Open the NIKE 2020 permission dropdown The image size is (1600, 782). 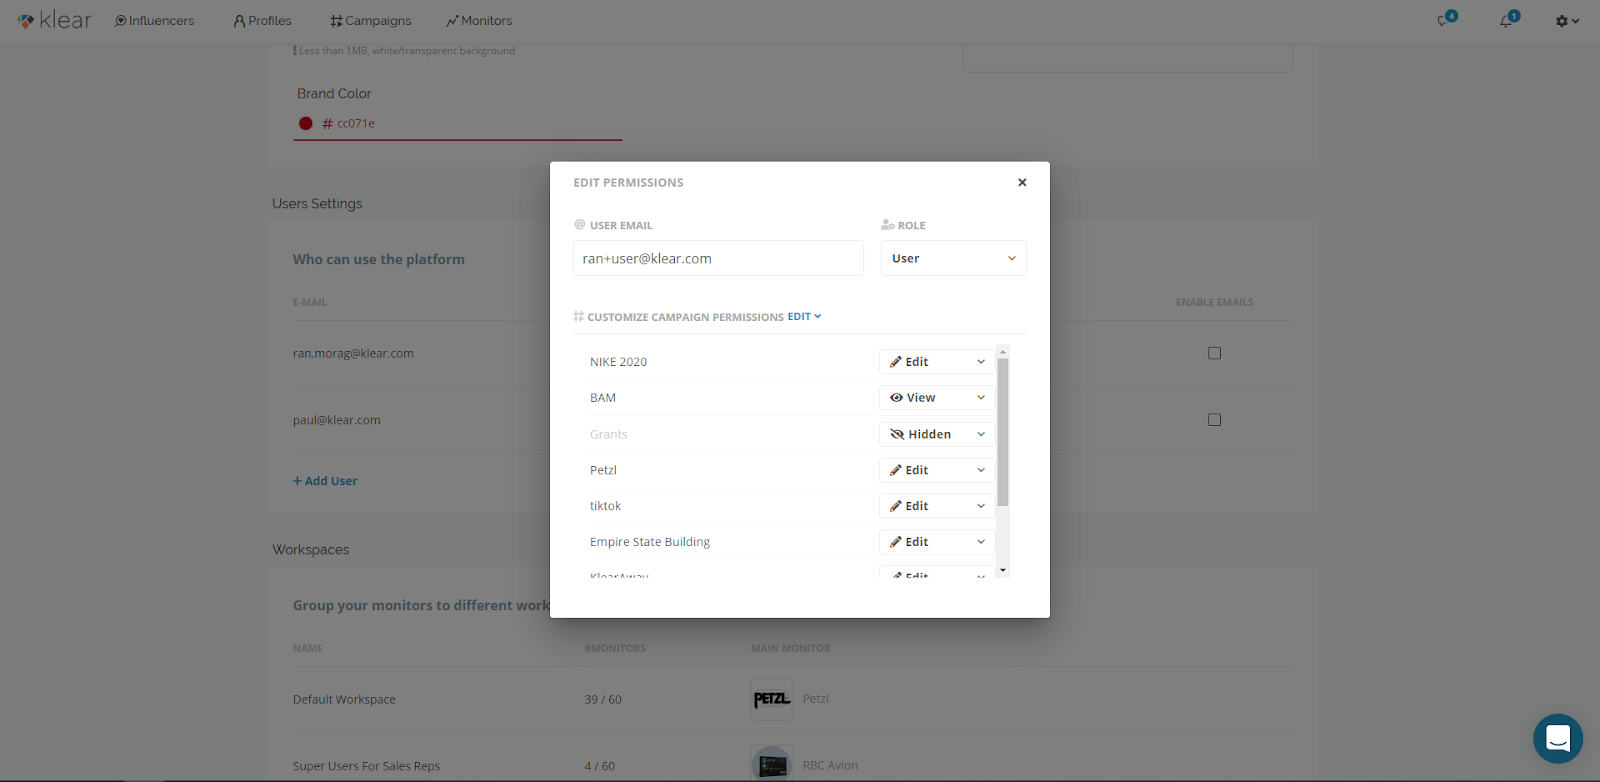[937, 362]
